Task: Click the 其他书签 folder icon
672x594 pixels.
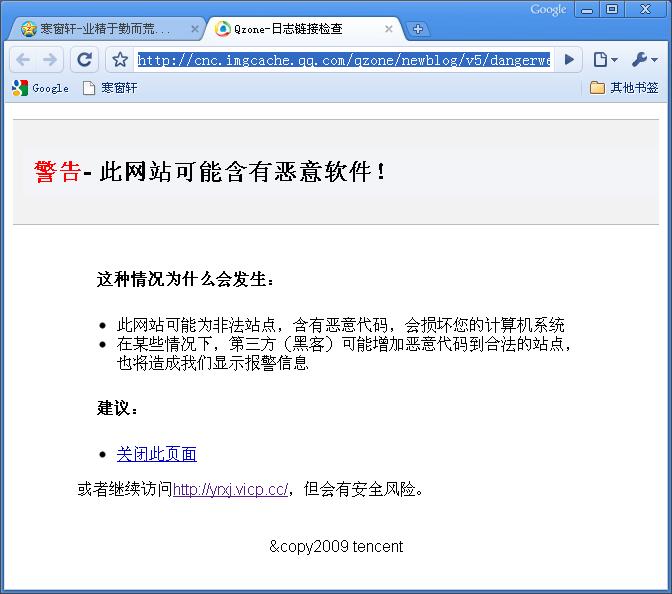Action: click(597, 87)
